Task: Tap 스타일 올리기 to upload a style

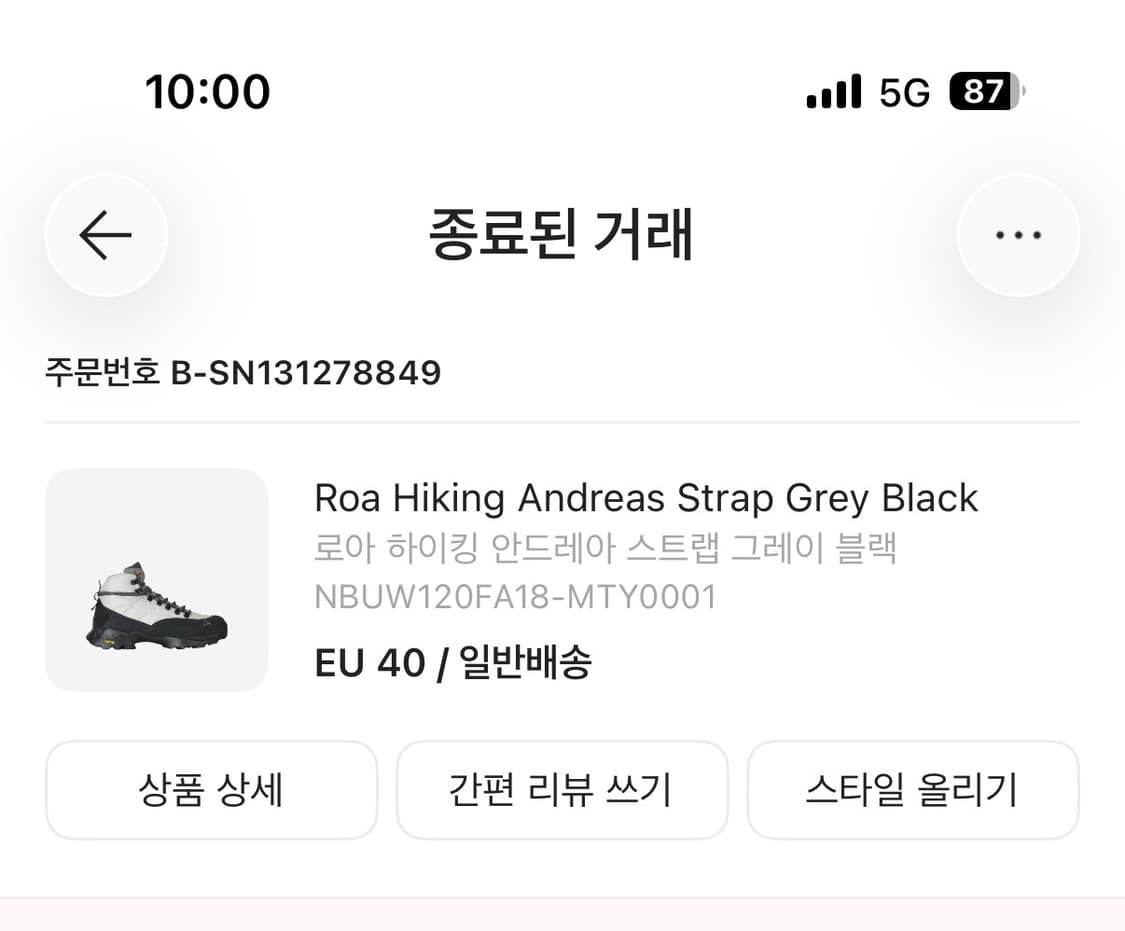Action: 913,789
